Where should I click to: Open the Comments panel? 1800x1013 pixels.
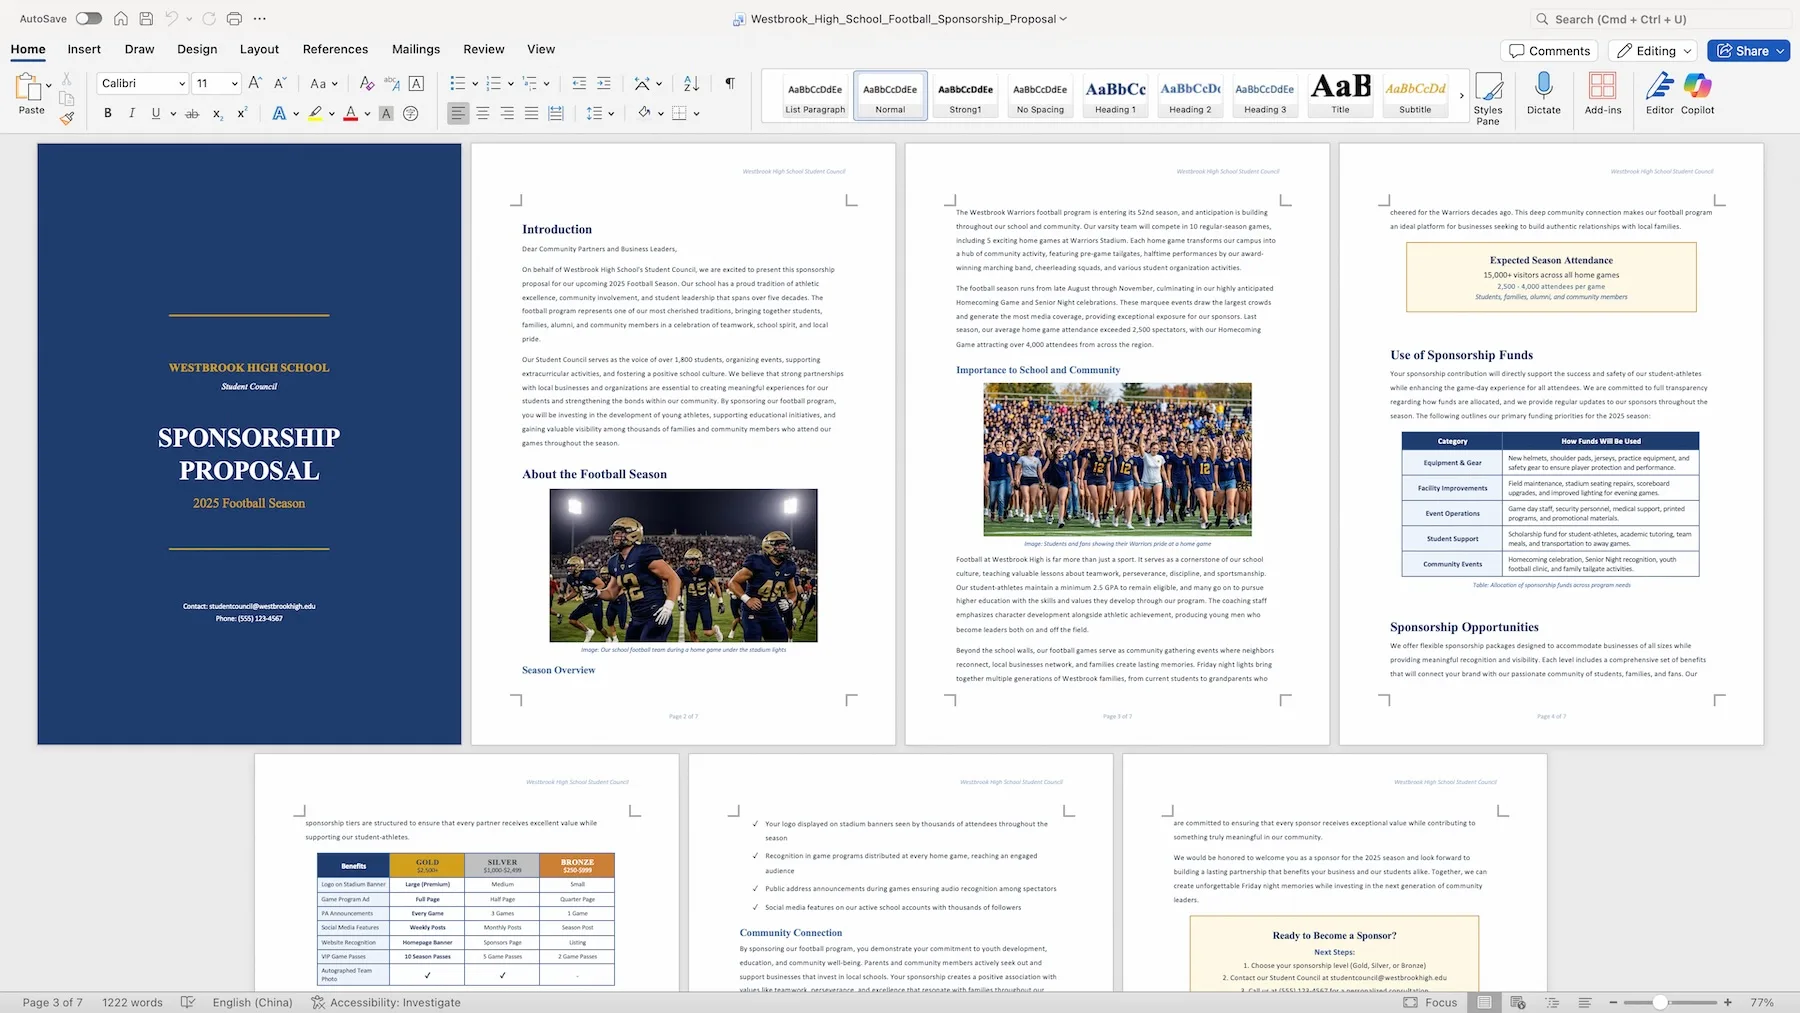pos(1549,50)
